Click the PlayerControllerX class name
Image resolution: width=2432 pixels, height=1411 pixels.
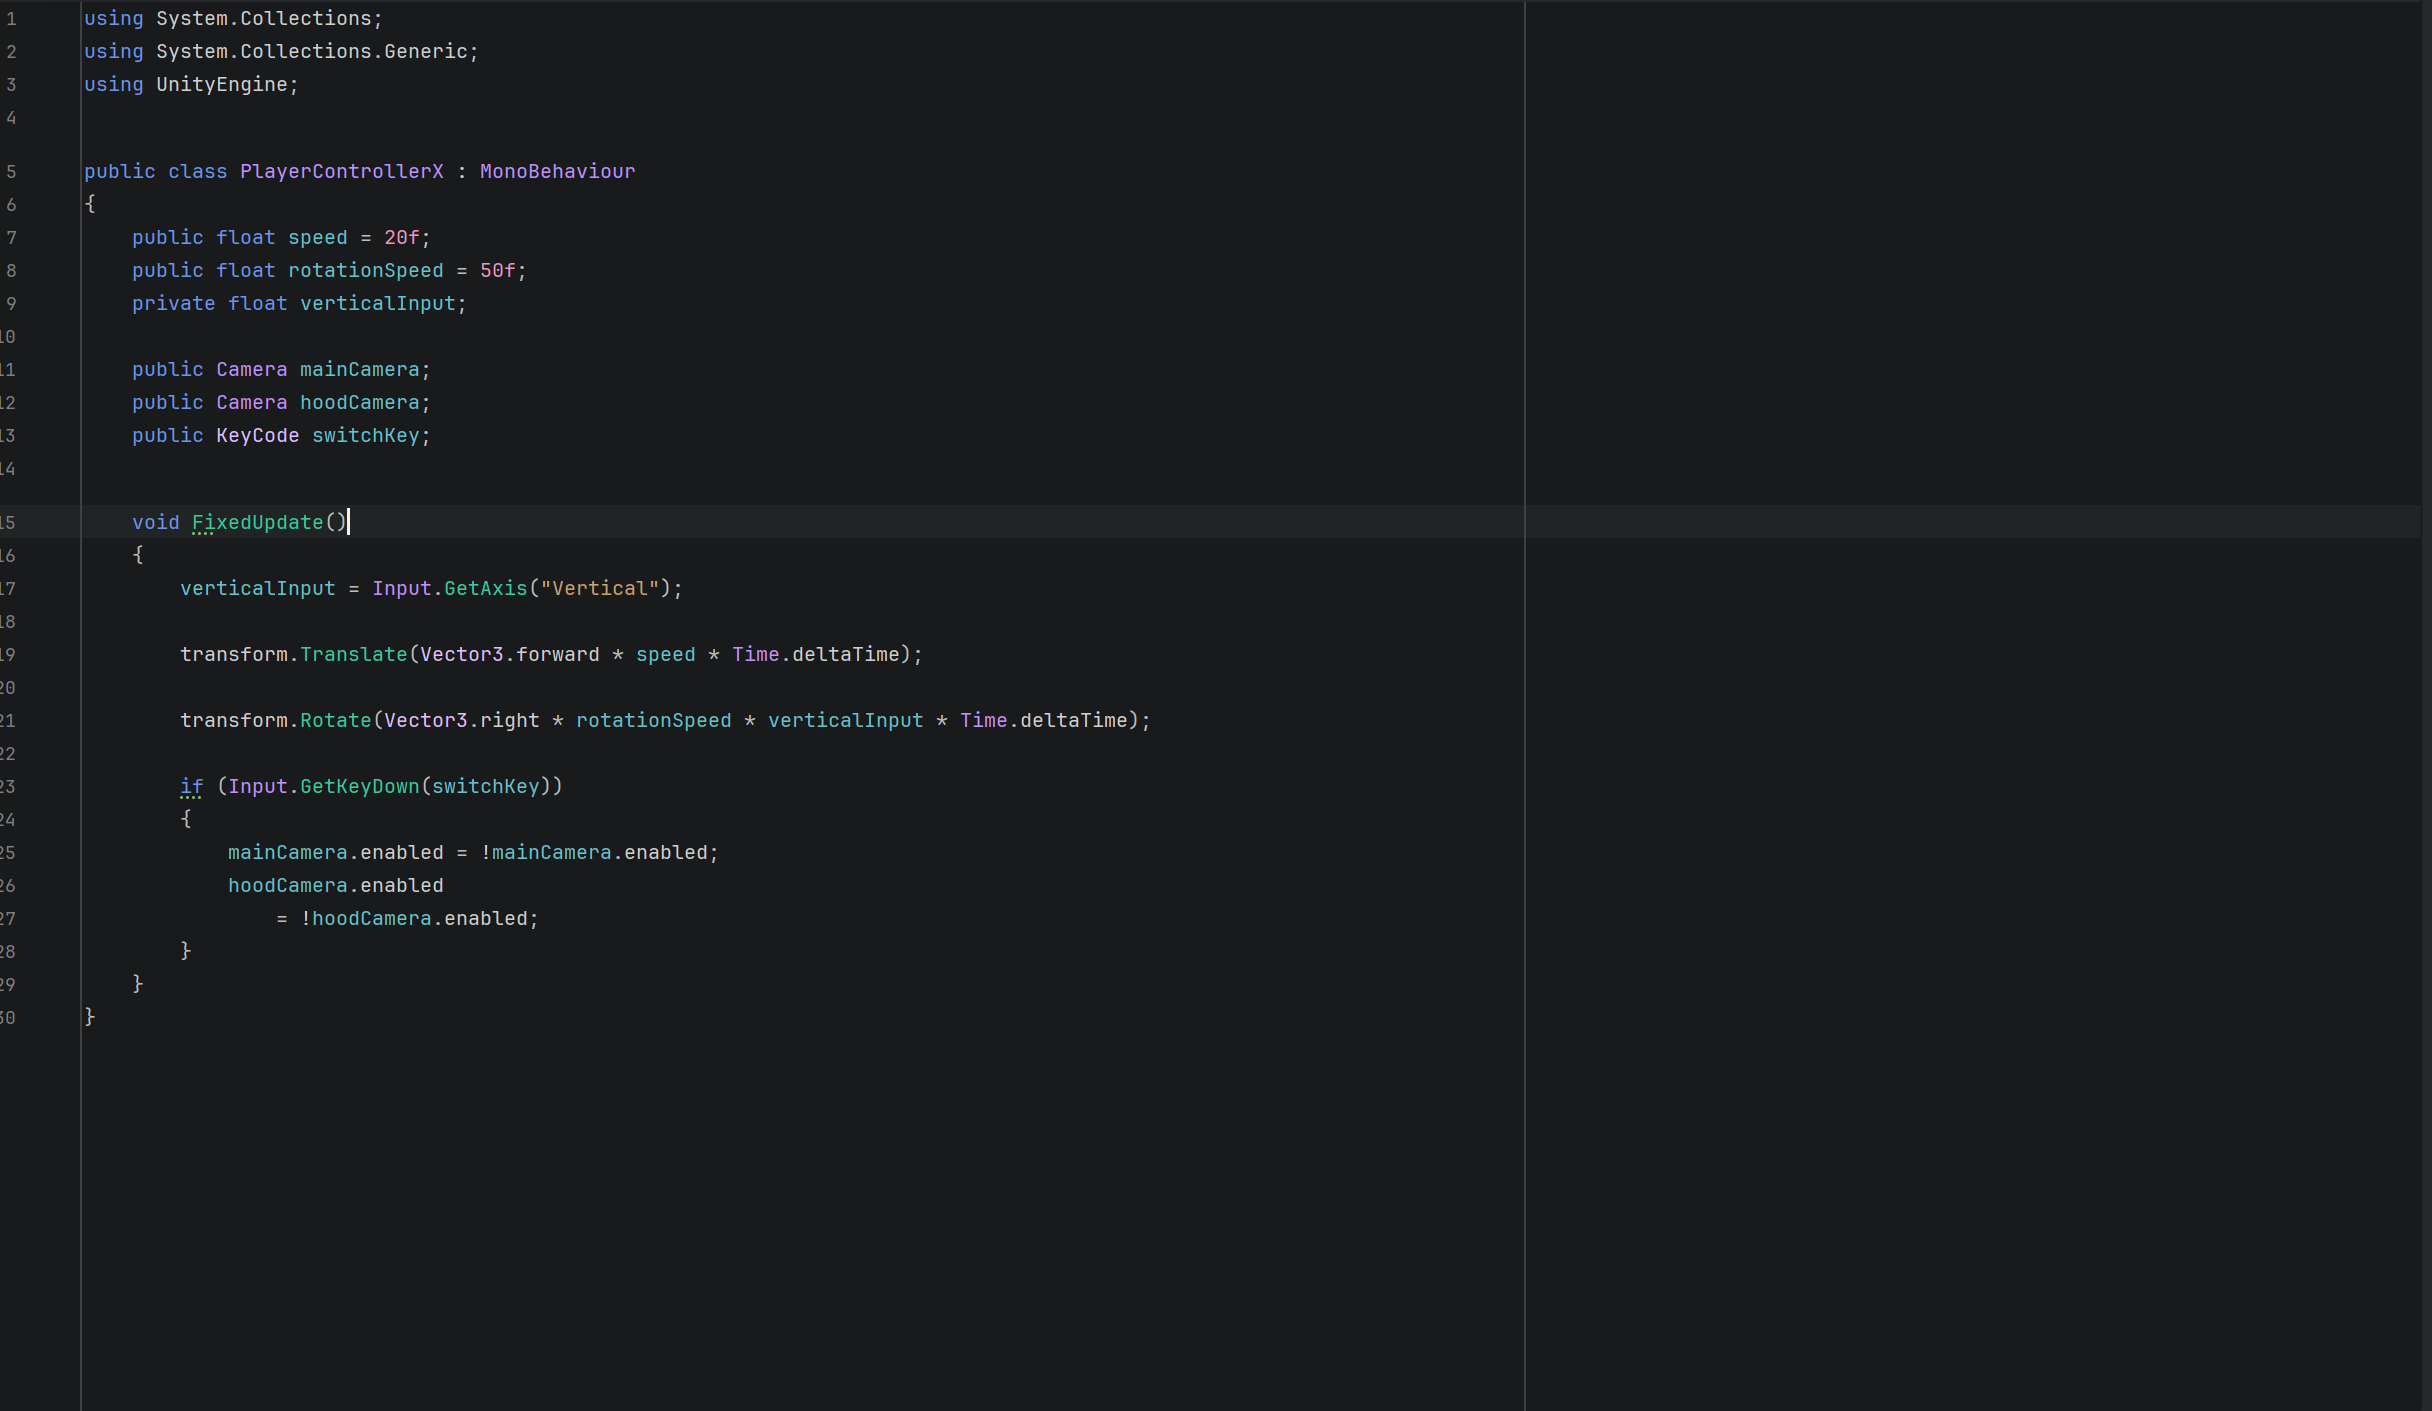341,171
